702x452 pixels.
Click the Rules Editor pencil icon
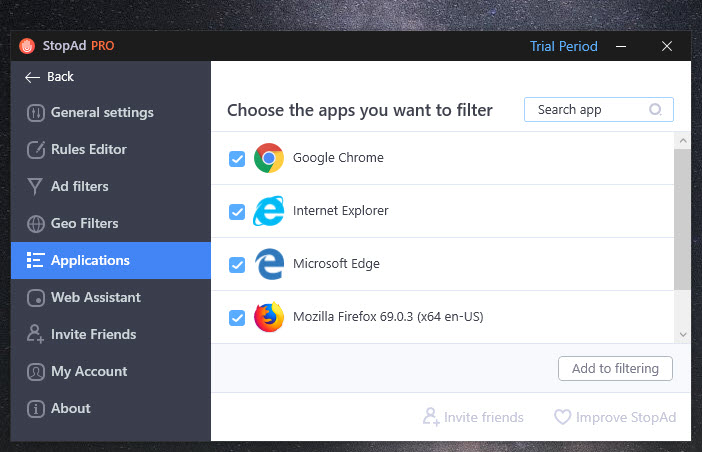point(36,149)
